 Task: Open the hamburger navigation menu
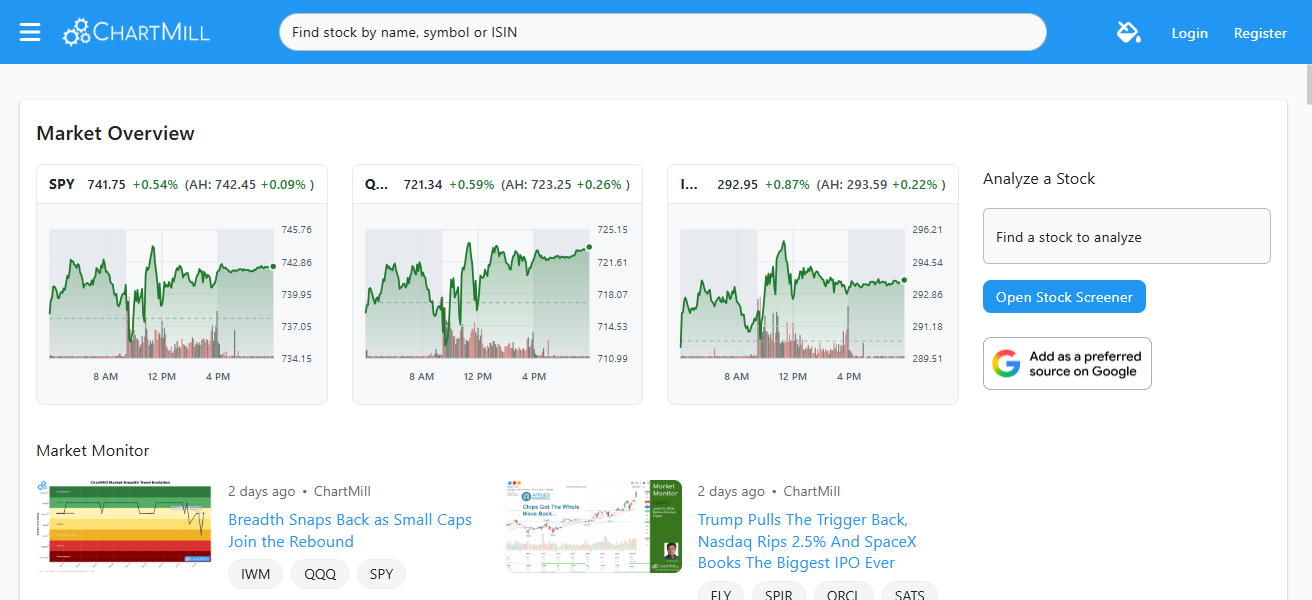pos(30,32)
